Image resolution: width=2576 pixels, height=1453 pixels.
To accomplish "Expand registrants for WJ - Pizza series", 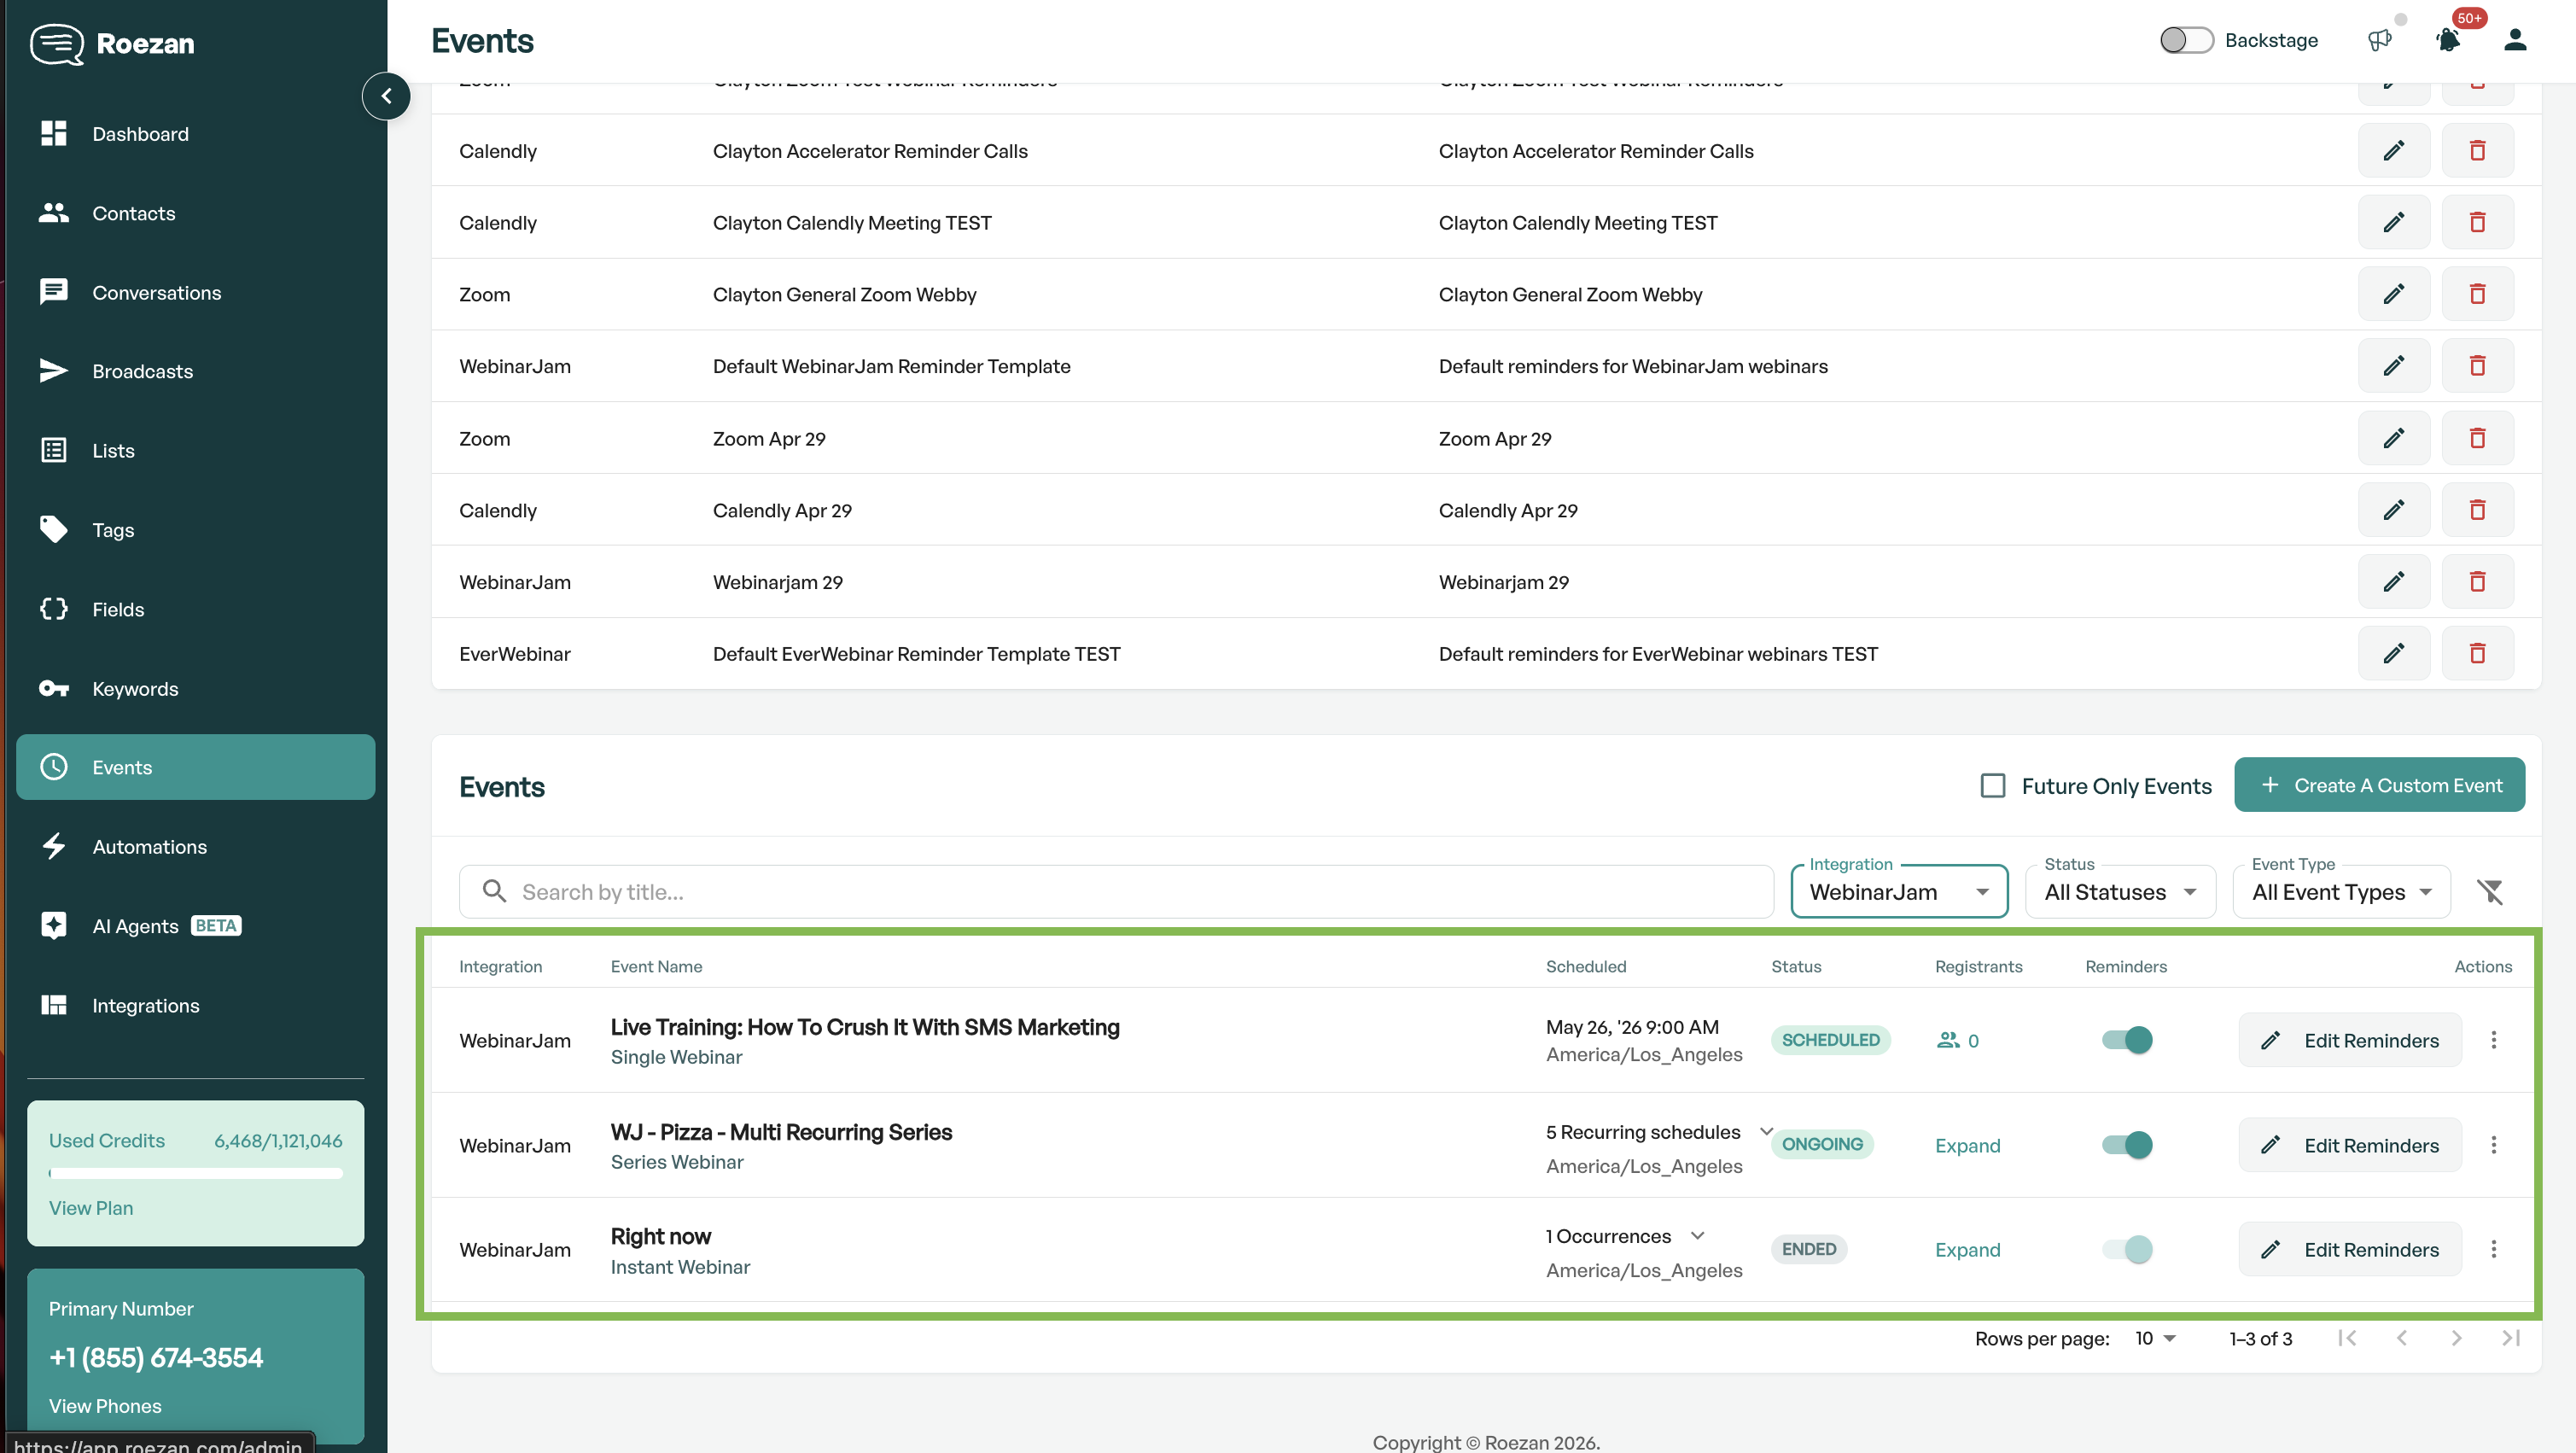I will pyautogui.click(x=1967, y=1146).
